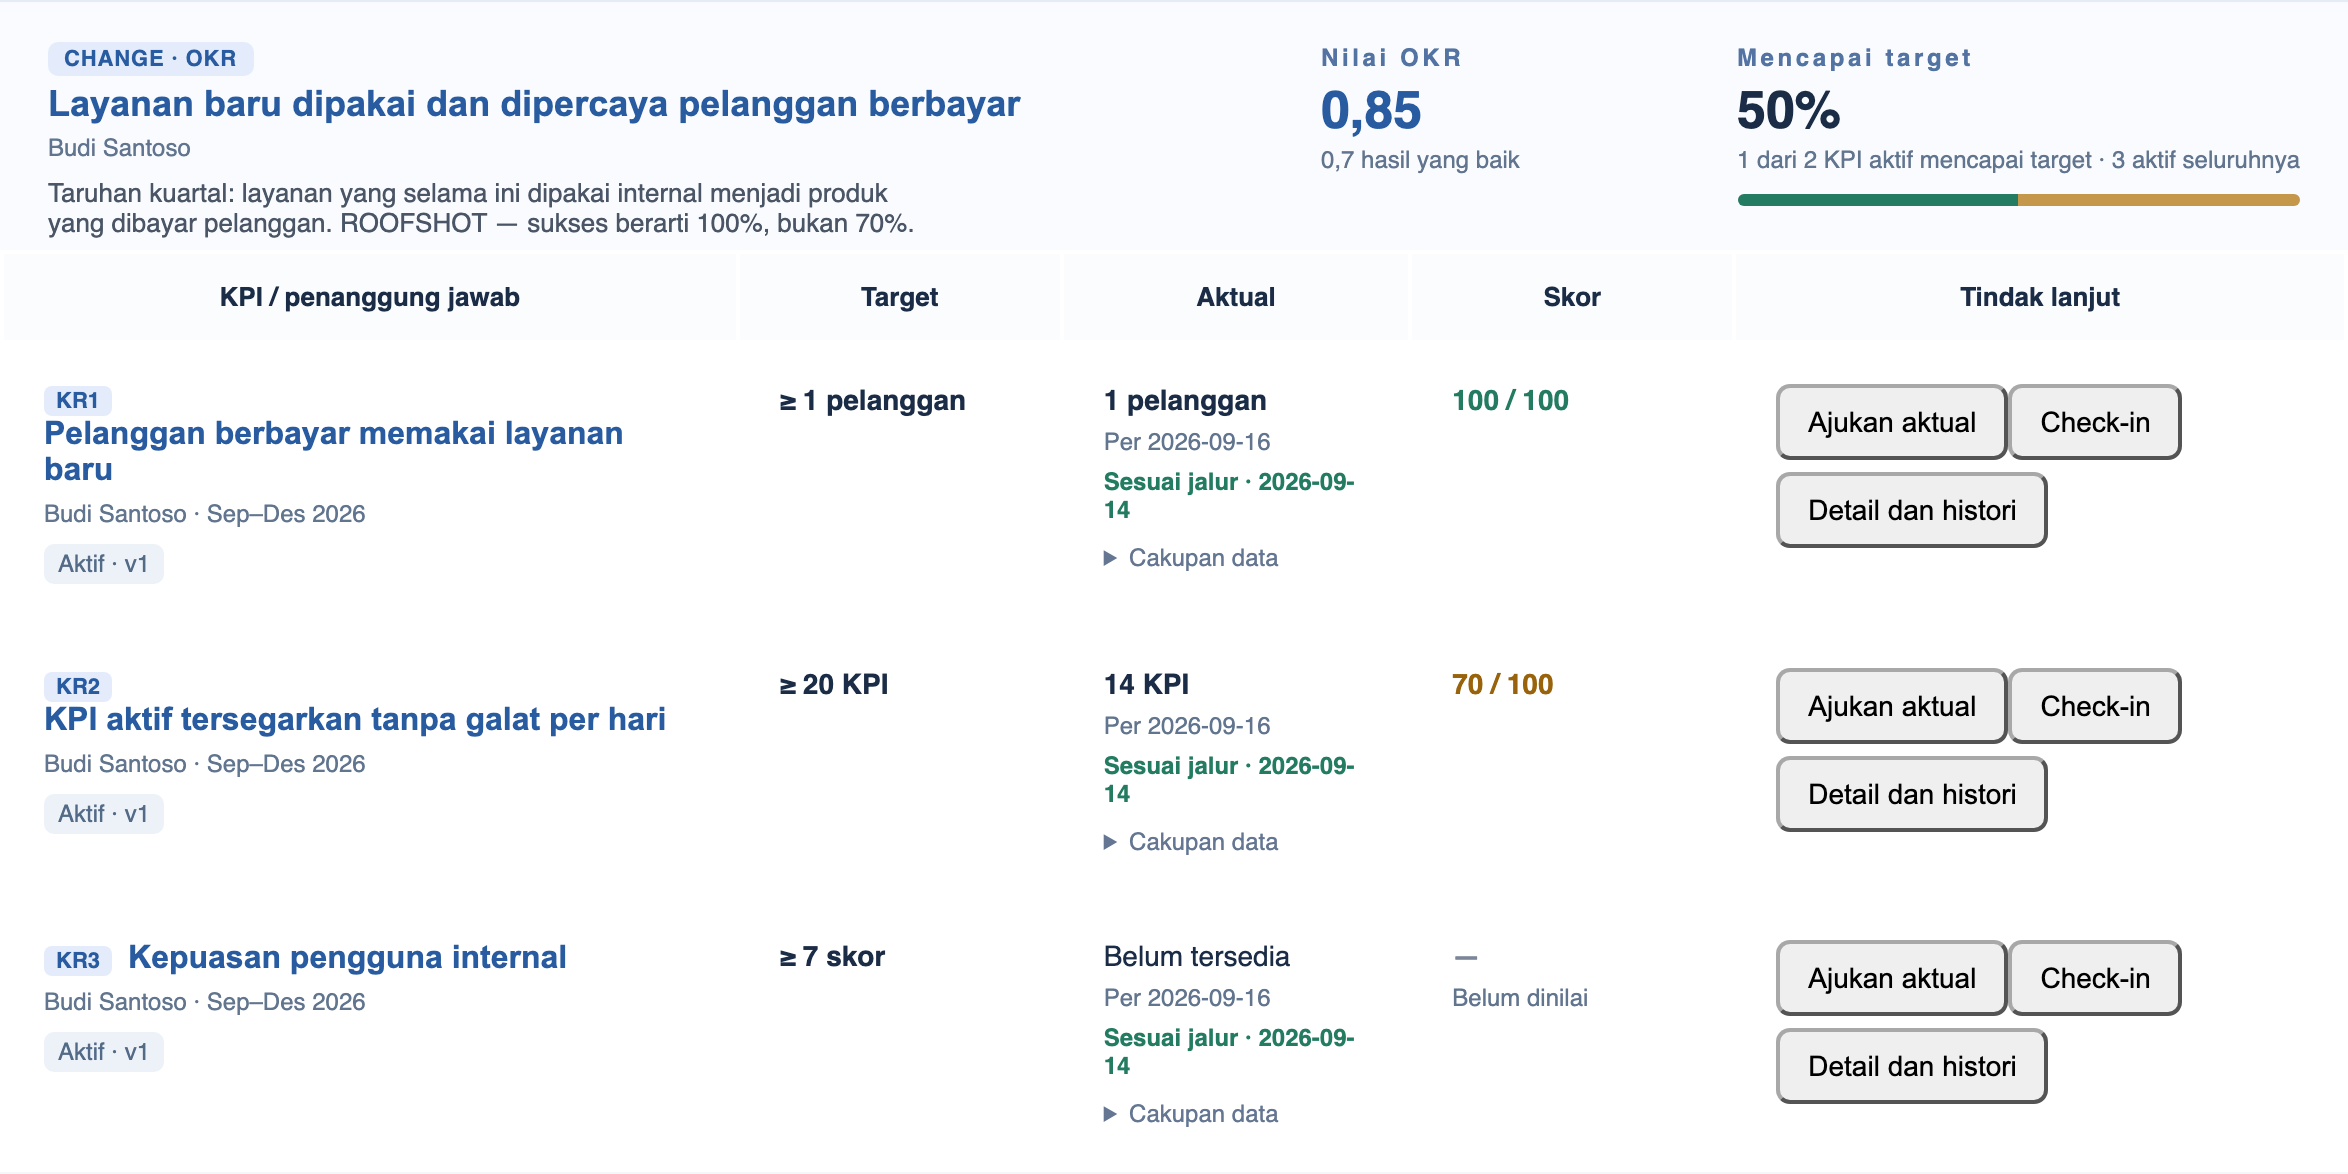Click target '≥ 1 pelanggan'

coord(872,401)
